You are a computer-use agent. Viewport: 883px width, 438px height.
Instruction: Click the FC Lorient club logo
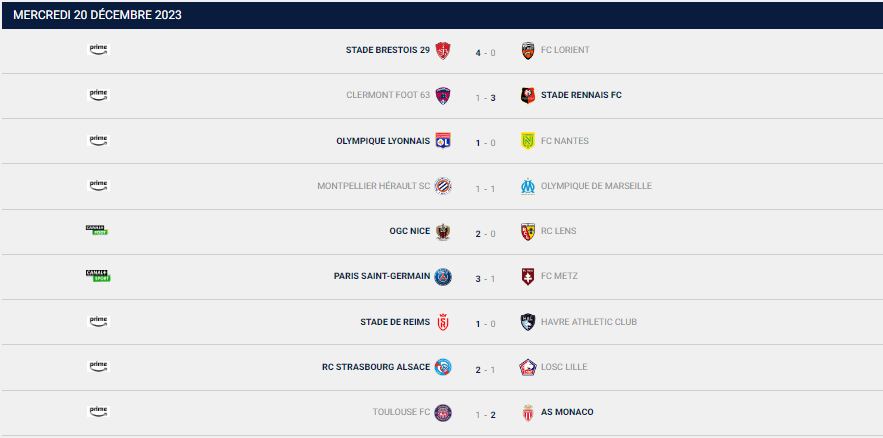(x=528, y=51)
